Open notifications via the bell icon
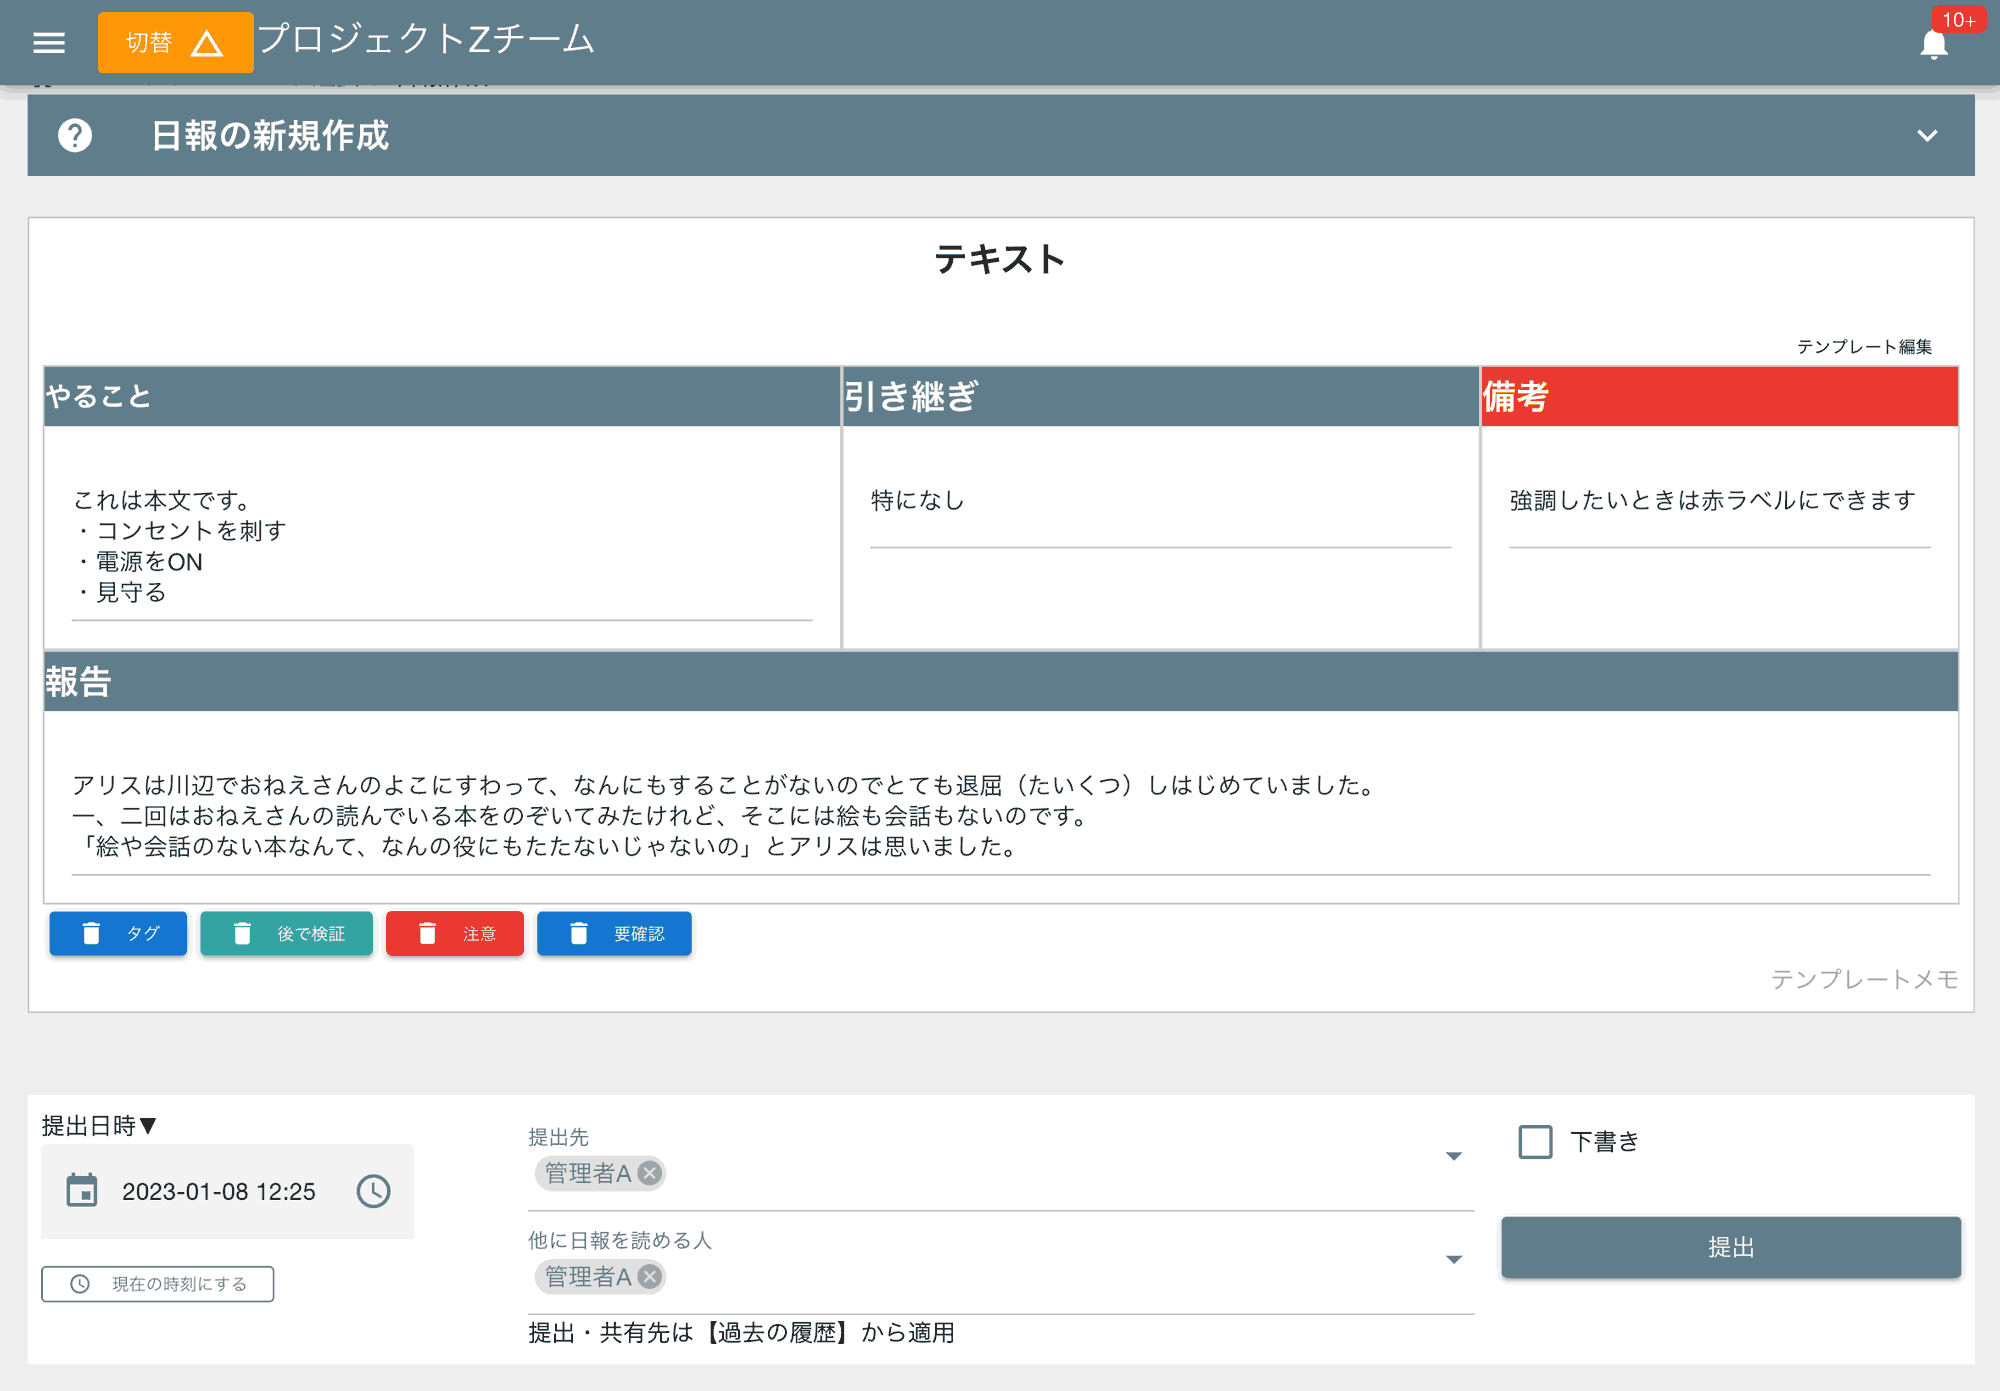The width and height of the screenshot is (2000, 1391). click(x=1934, y=44)
